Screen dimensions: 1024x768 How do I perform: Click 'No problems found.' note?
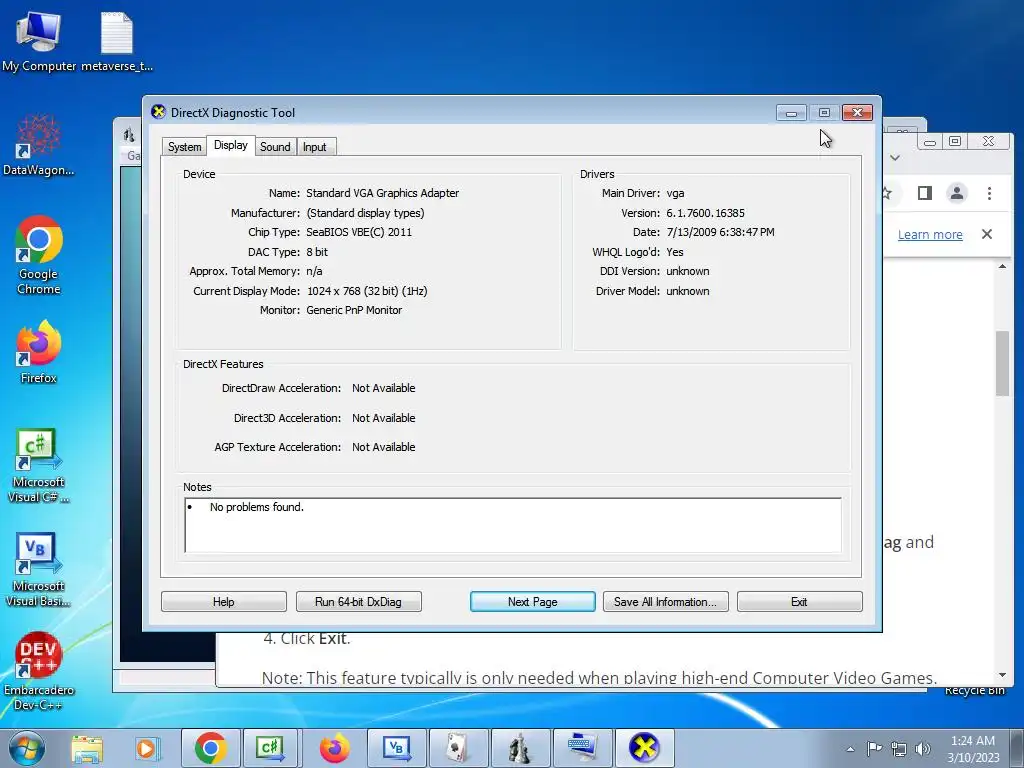[x=257, y=507]
